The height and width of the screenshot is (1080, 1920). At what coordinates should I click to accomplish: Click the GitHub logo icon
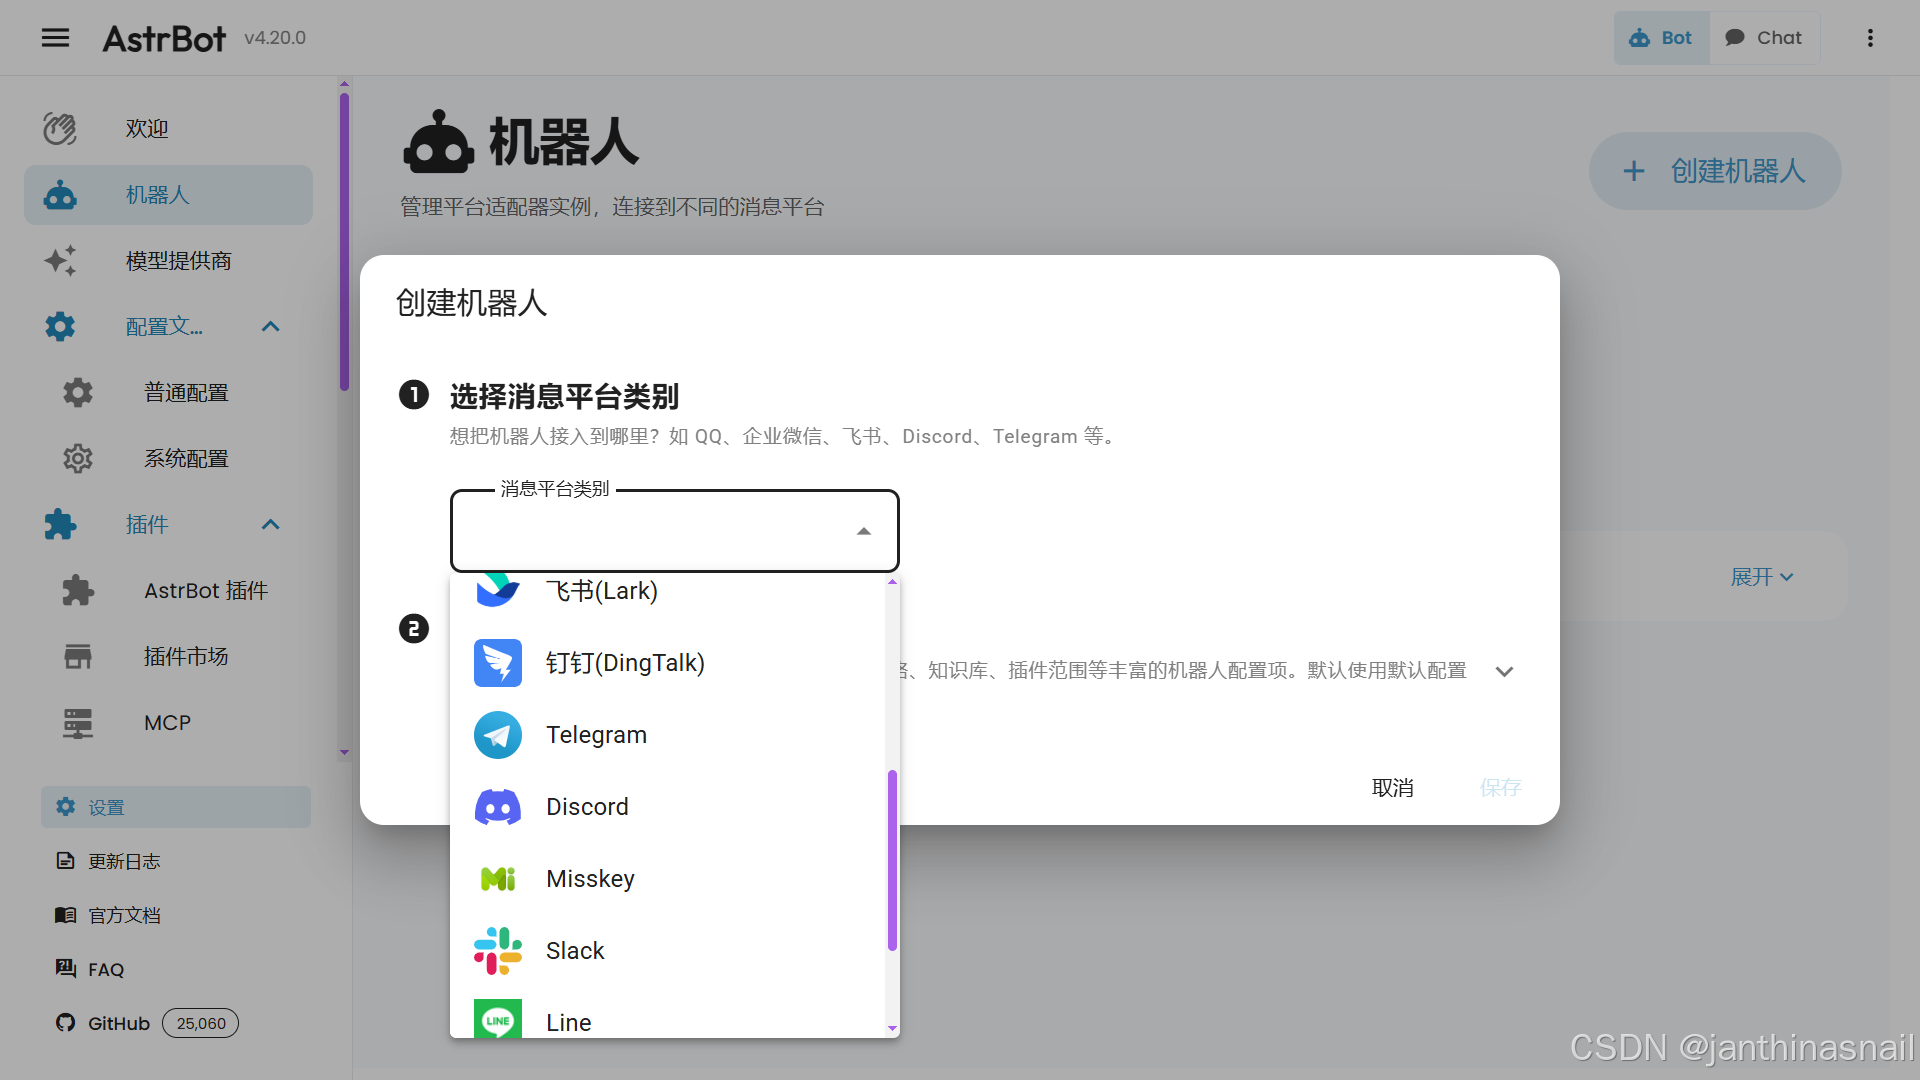pos(65,1023)
